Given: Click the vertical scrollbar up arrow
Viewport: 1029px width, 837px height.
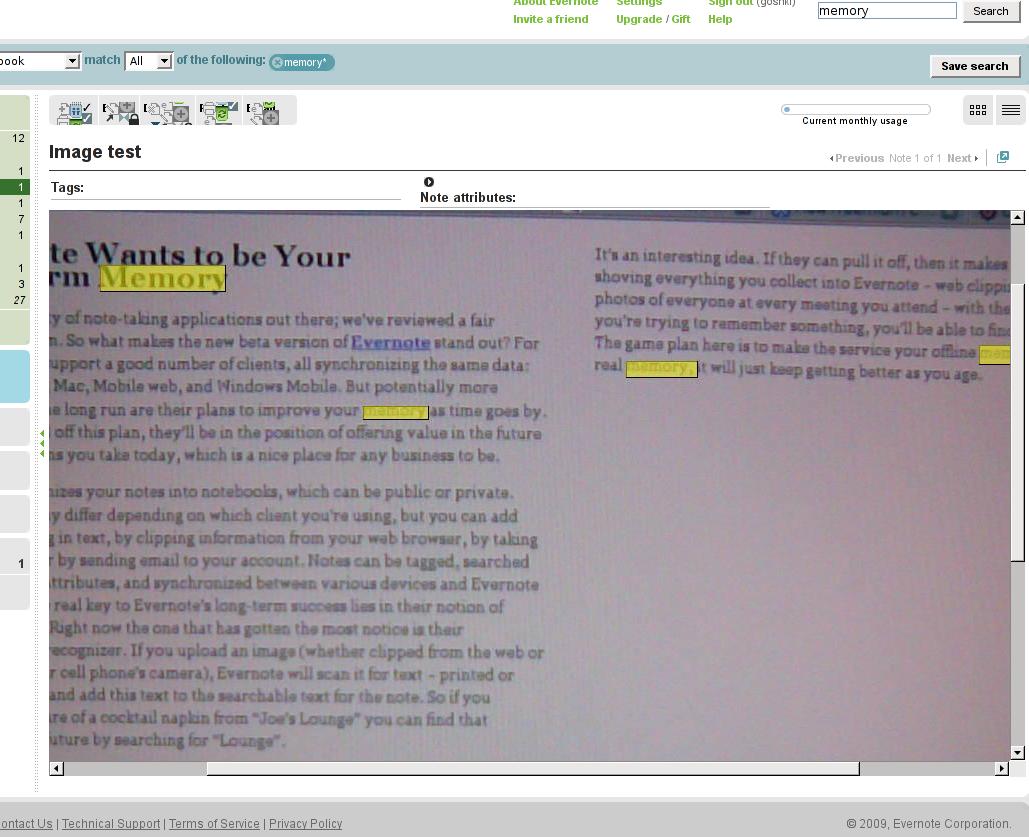Looking at the screenshot, I should 1017,217.
